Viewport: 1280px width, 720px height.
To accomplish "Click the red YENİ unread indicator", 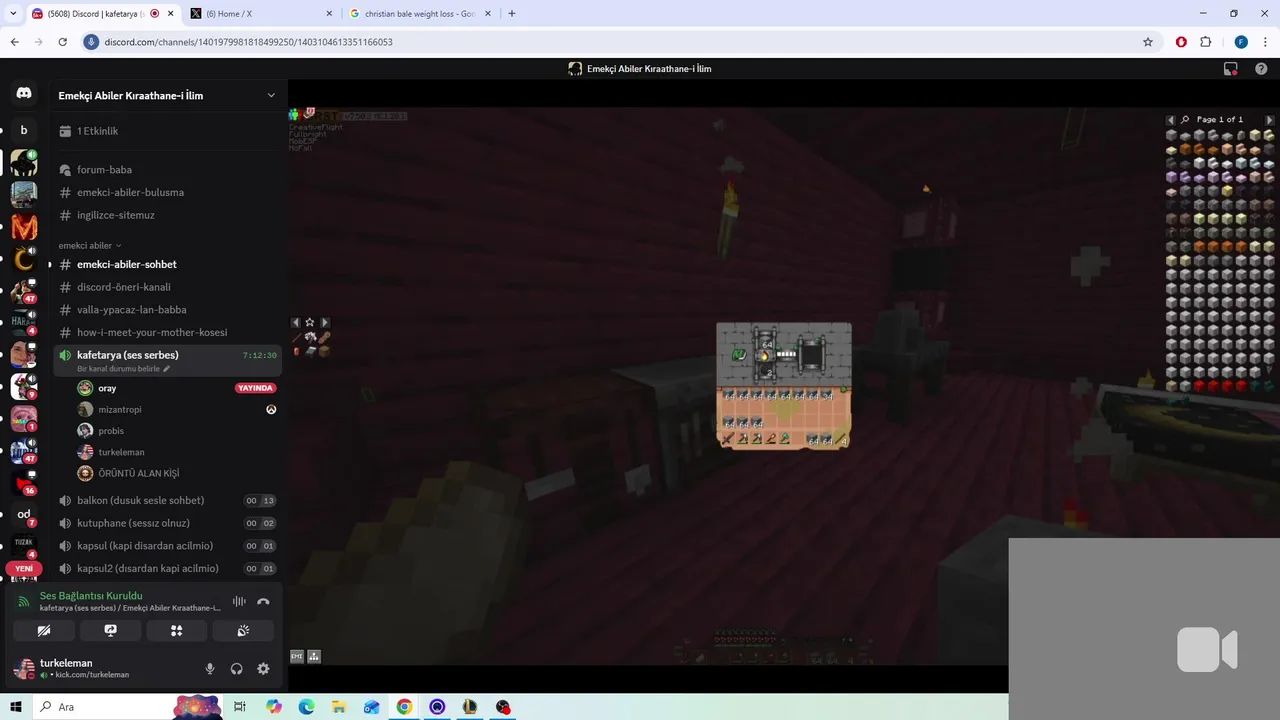I will click(x=24, y=568).
